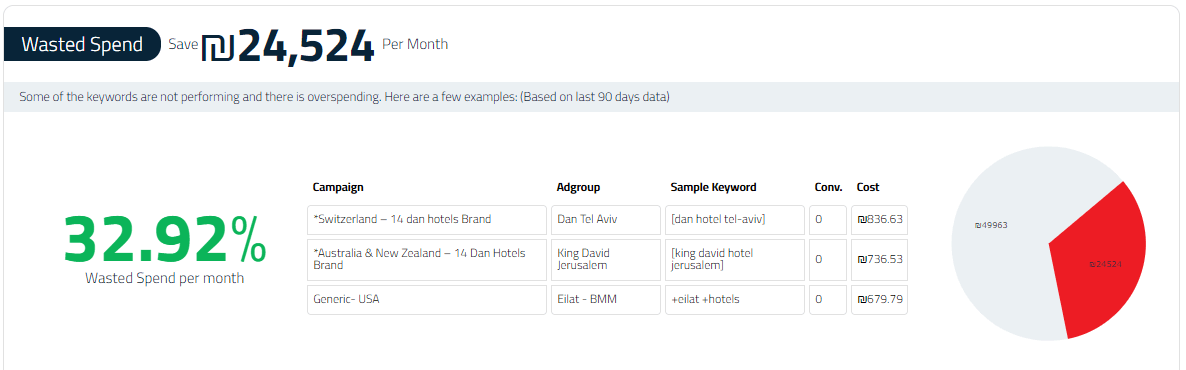Click the Eilat - BMM adgroup cell
Viewport: 1186px width, 370px height.
pyautogui.click(x=606, y=300)
